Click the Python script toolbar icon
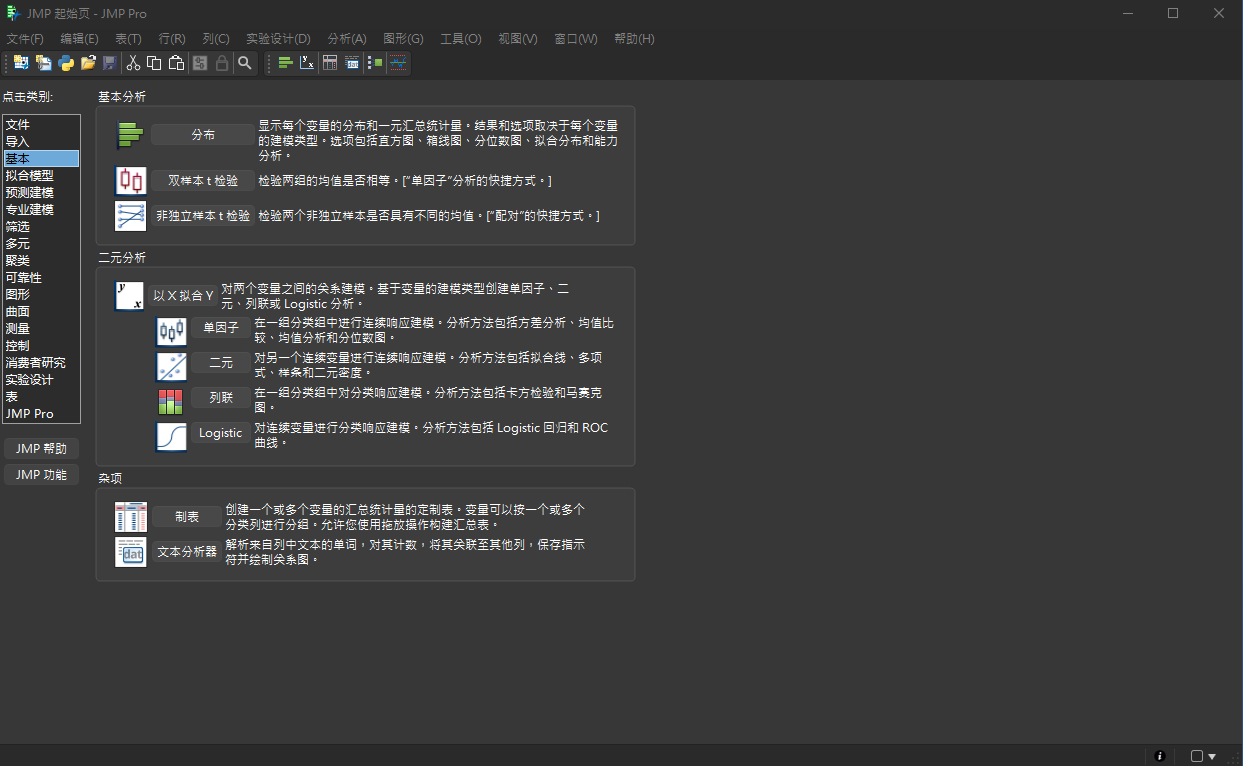The height and width of the screenshot is (766, 1243). 66,63
